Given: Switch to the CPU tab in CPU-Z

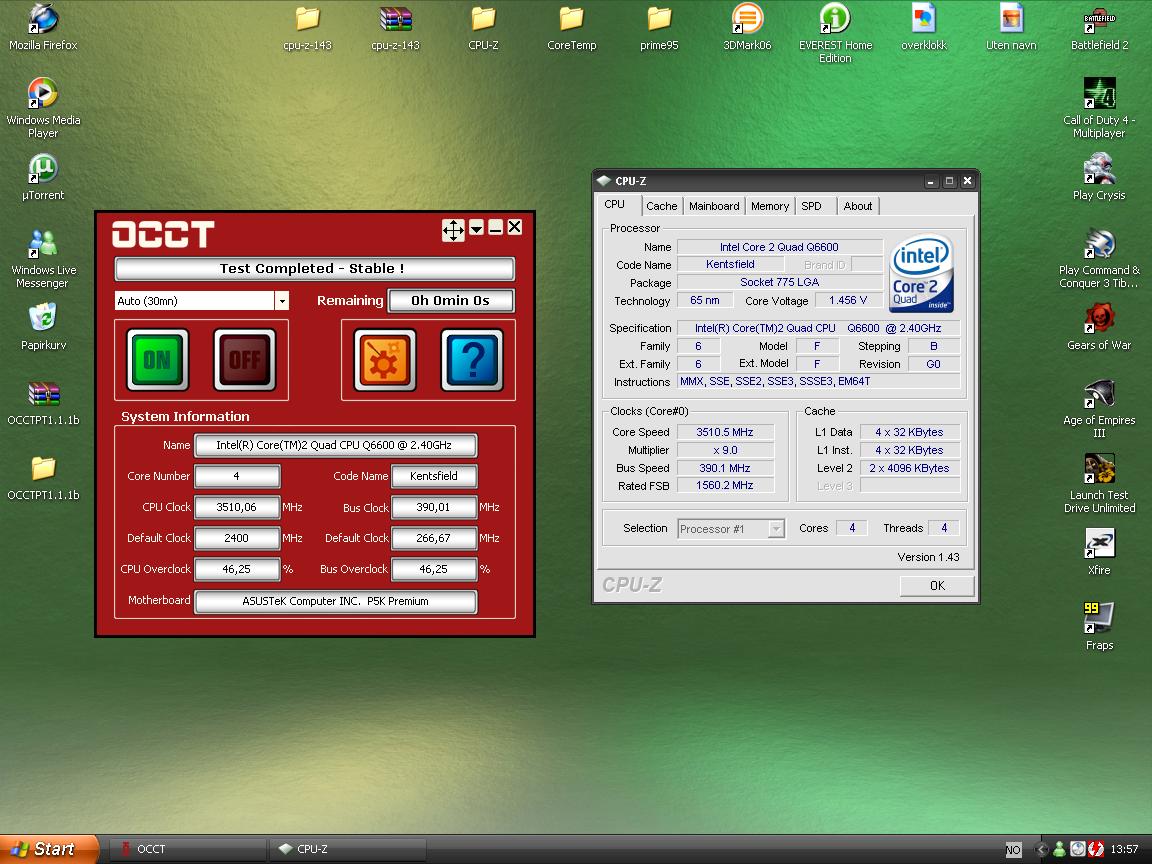Looking at the screenshot, I should (x=614, y=204).
